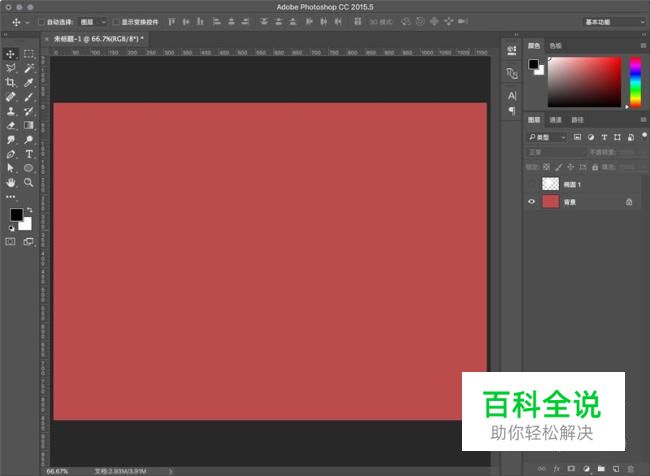Switch to the 色板 tab
The width and height of the screenshot is (650, 476).
(x=556, y=45)
